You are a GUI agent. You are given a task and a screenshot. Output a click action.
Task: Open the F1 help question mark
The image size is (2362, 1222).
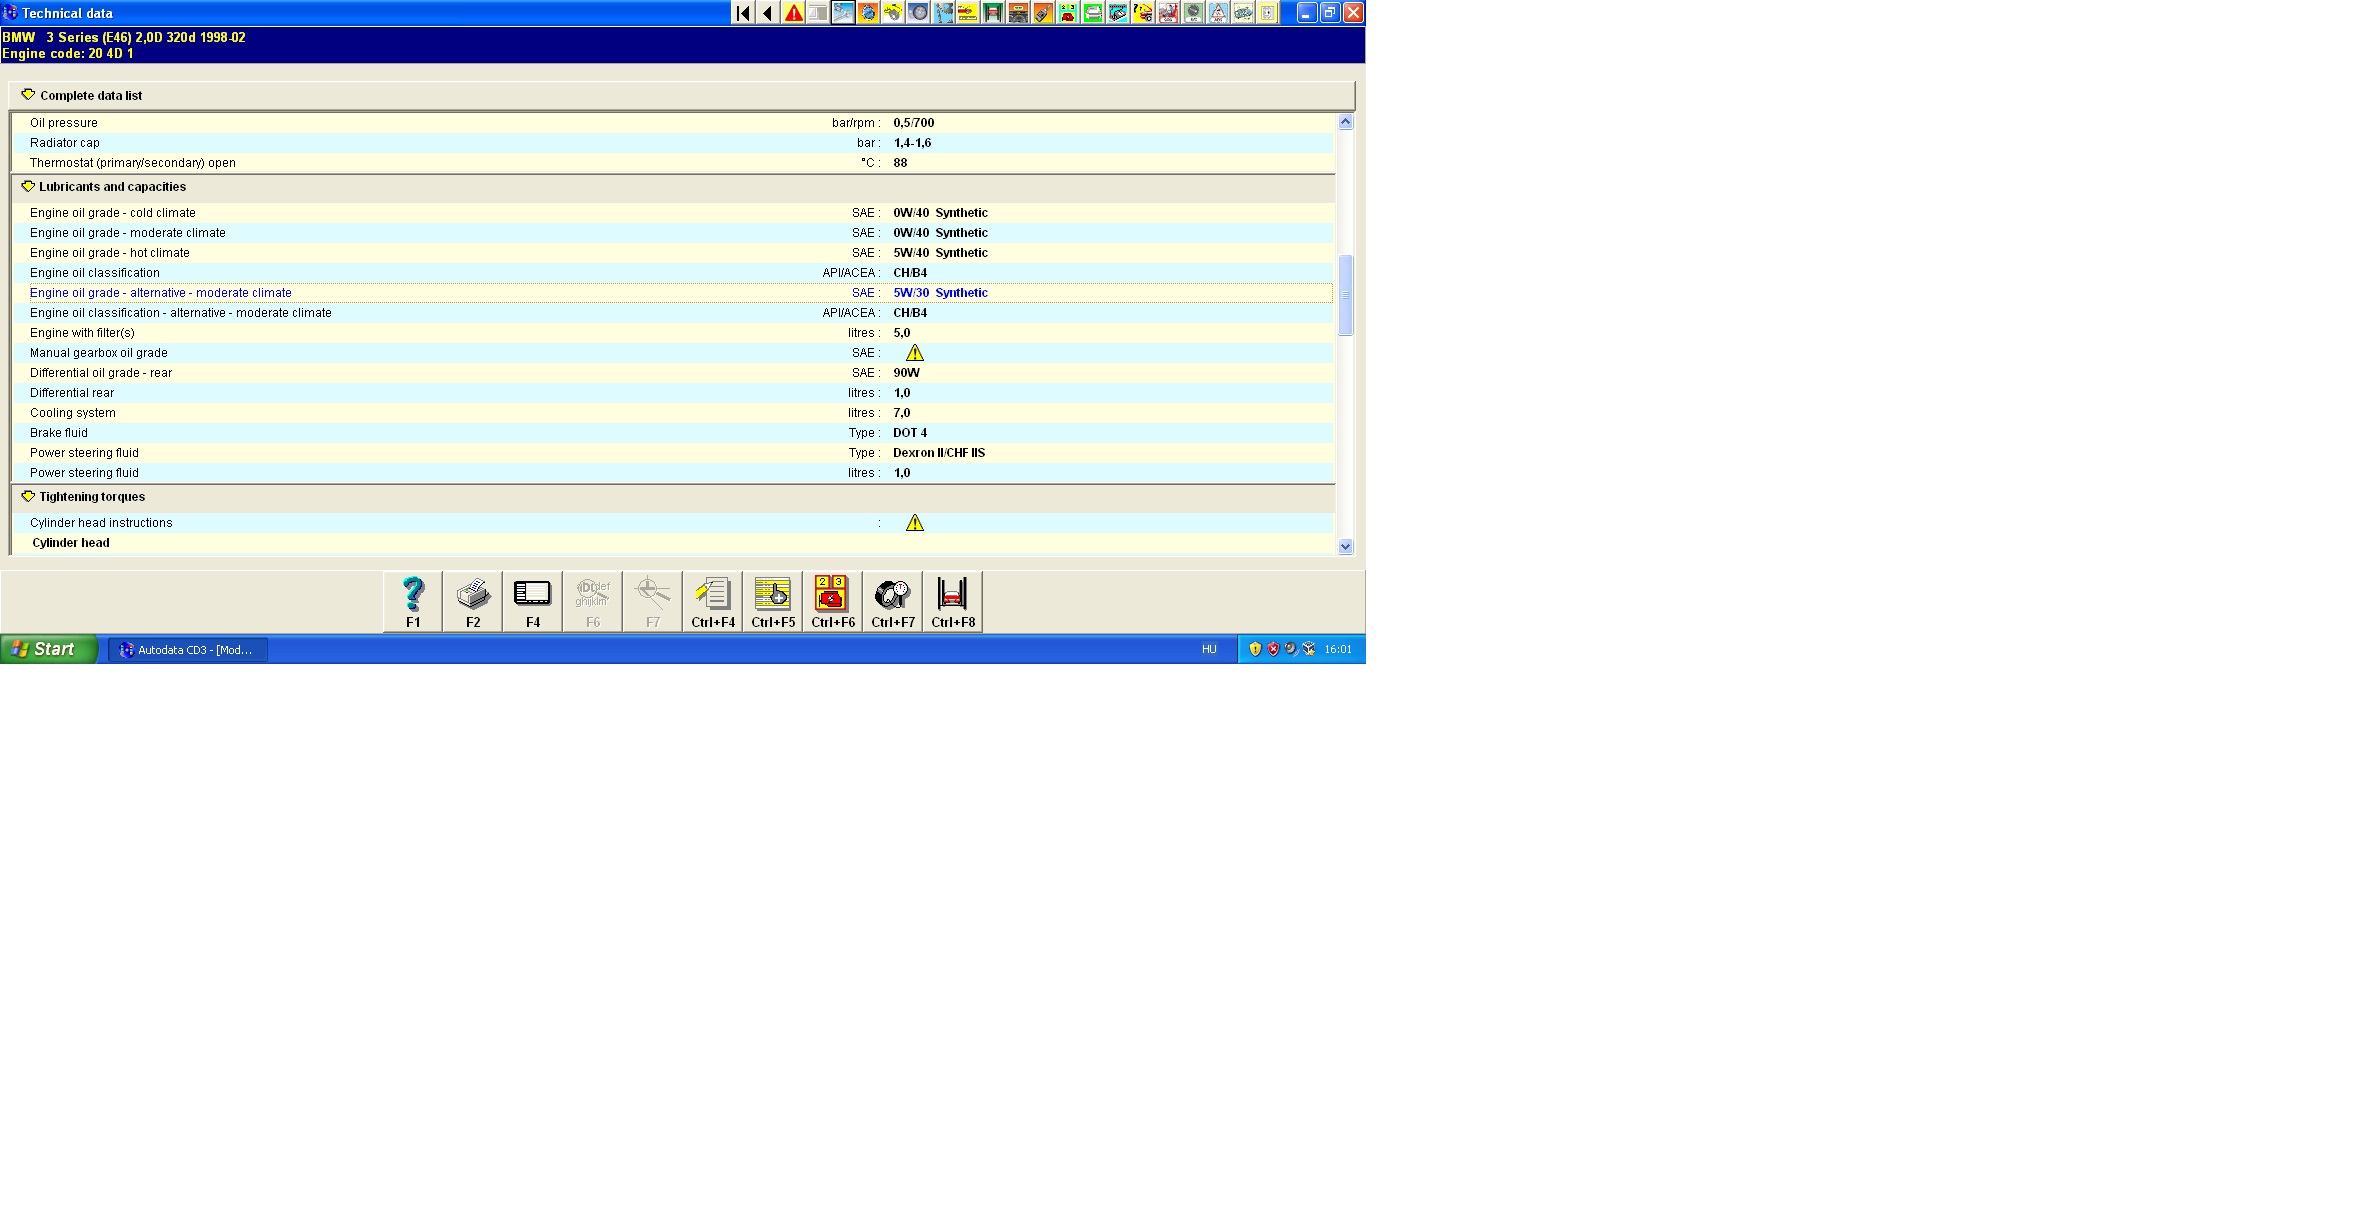[413, 601]
